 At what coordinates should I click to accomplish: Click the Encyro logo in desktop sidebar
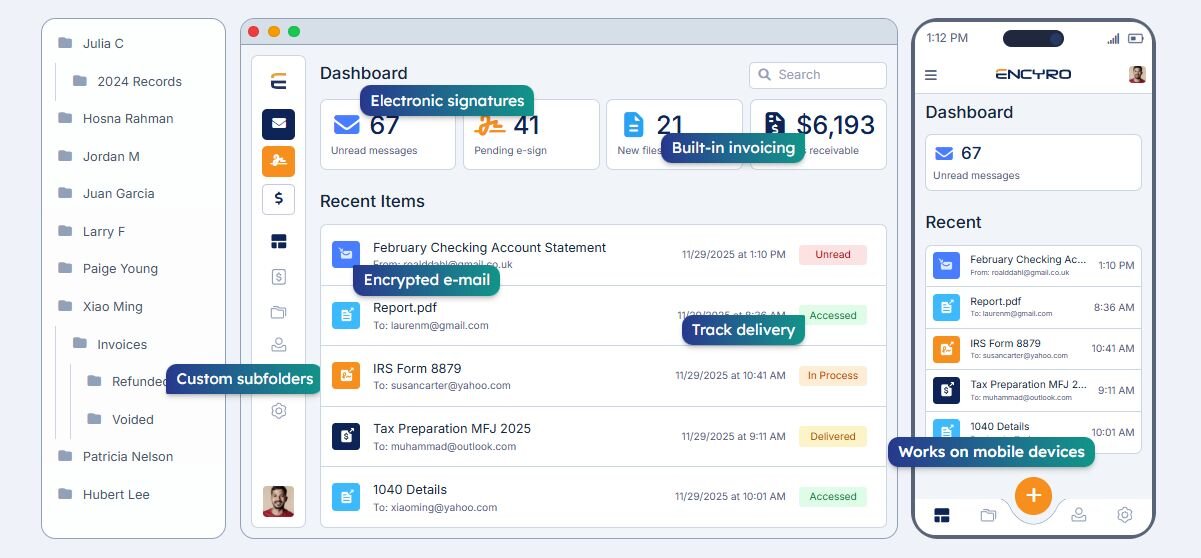tap(278, 82)
